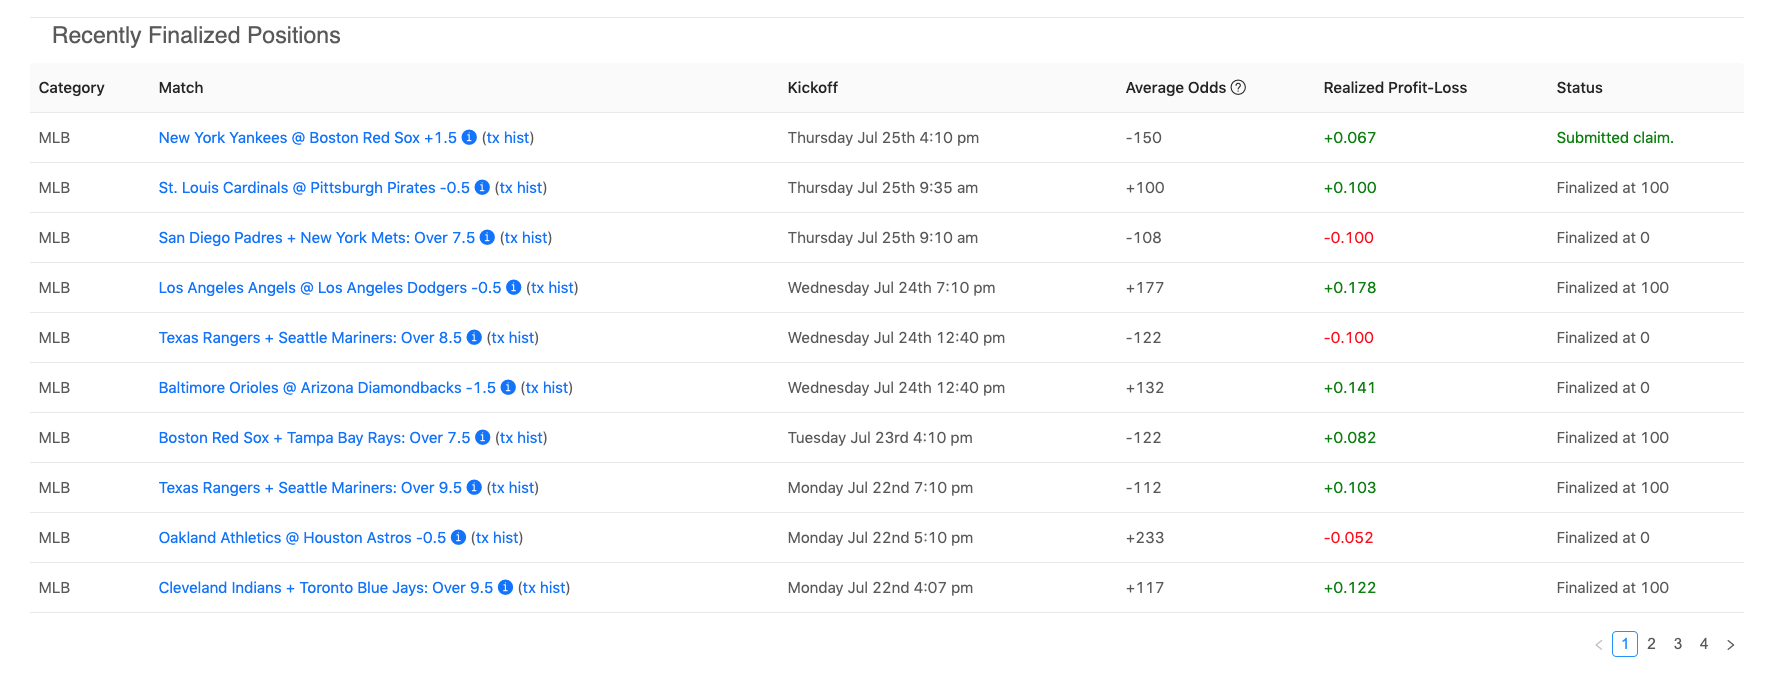Click info icon next to Orioles @ Diamondbacks
Viewport: 1776px width, 679px height.
[508, 388]
